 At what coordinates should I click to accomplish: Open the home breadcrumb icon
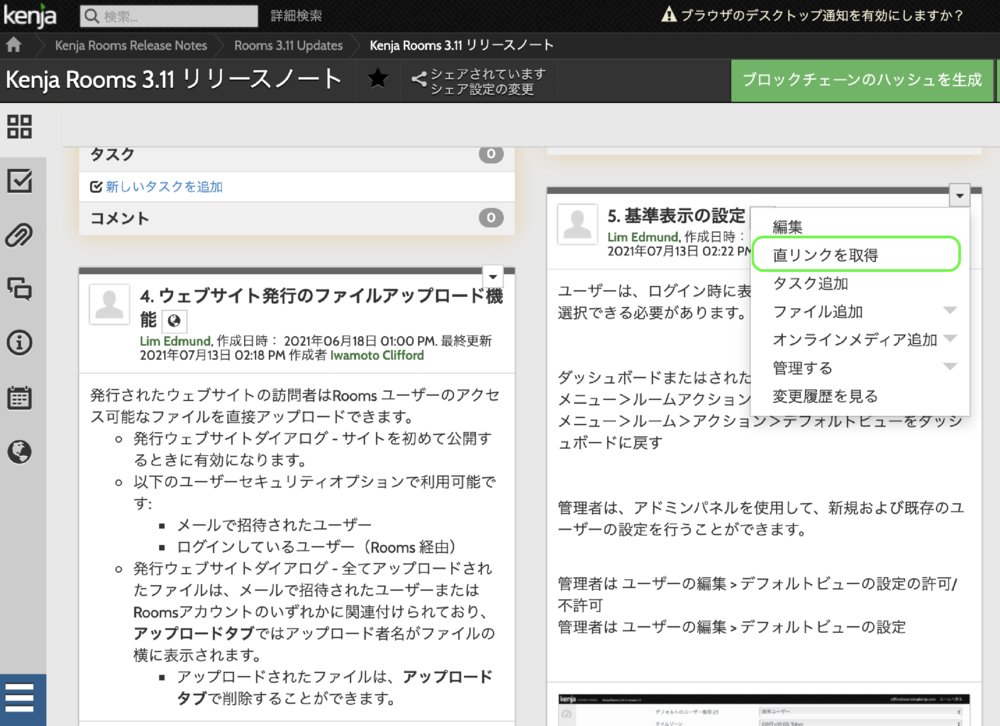[x=13, y=45]
